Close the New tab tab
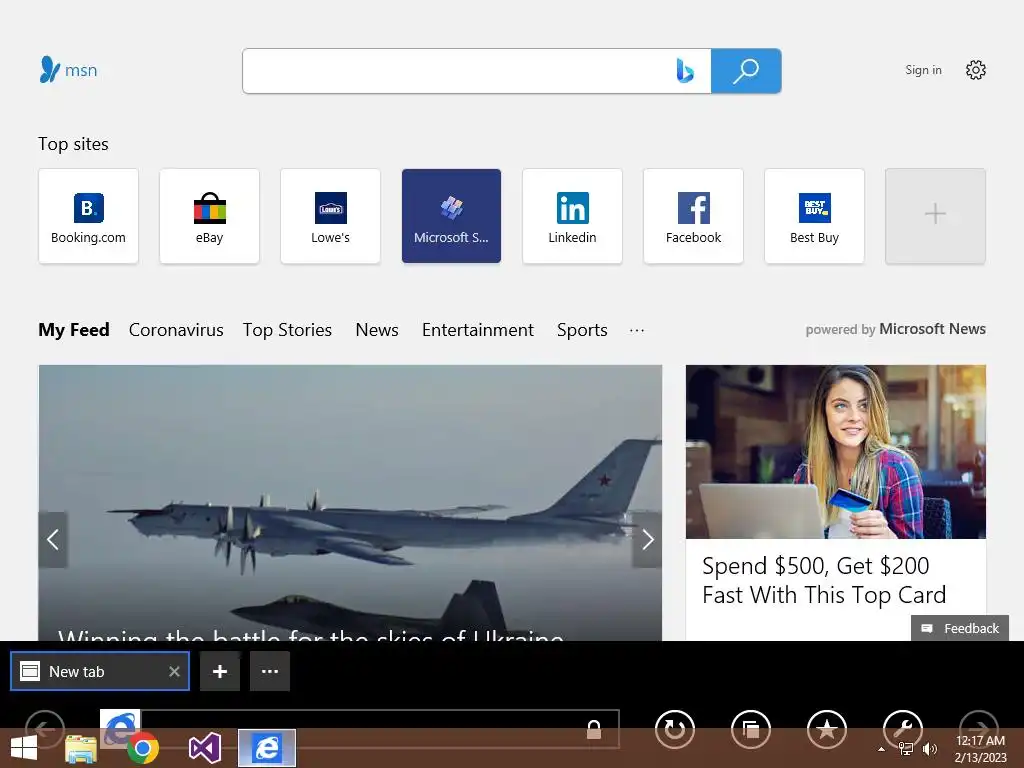Image resolution: width=1024 pixels, height=768 pixels. tap(174, 671)
